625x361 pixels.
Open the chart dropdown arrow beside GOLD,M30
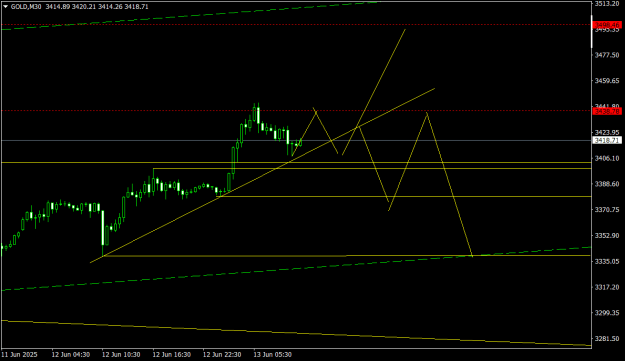coord(5,7)
